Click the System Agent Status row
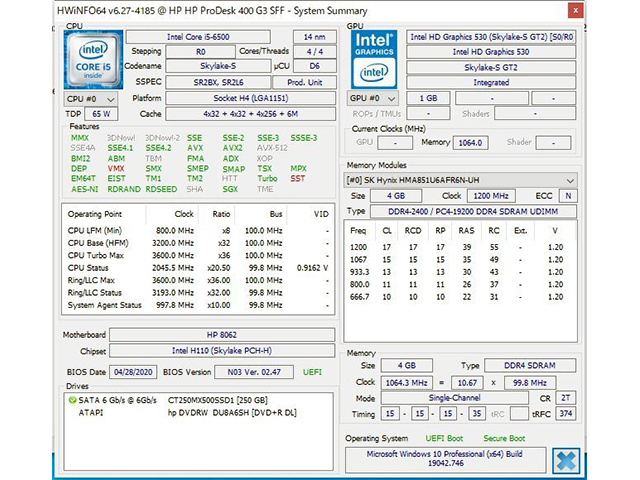Screen dimensions: 640x480 click(198, 305)
